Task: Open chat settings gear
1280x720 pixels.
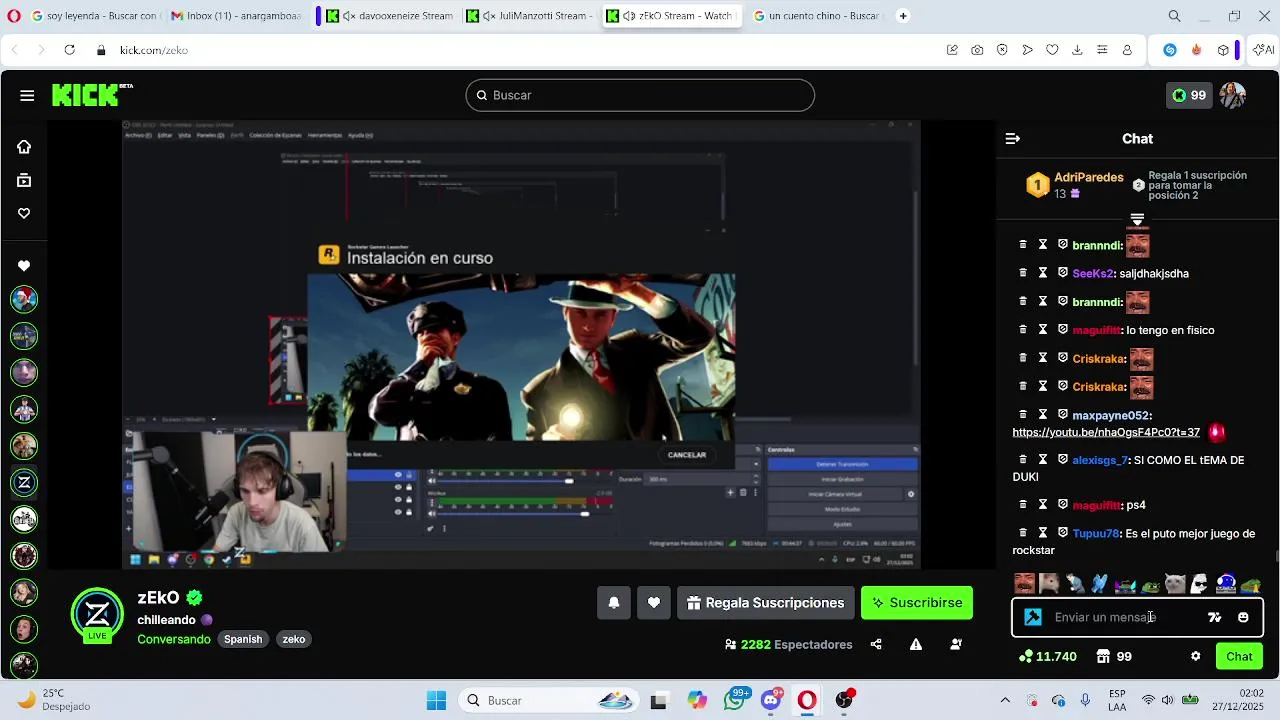Action: 1195,657
